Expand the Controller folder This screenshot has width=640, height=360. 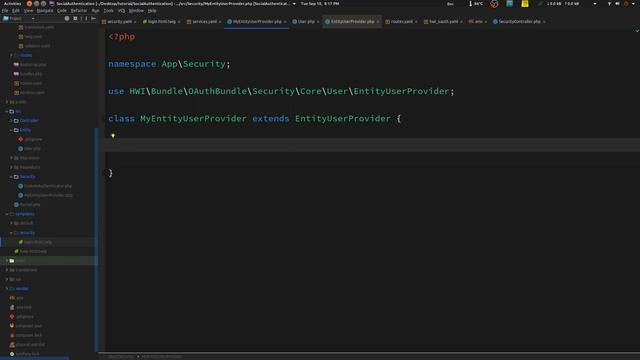click(11, 120)
